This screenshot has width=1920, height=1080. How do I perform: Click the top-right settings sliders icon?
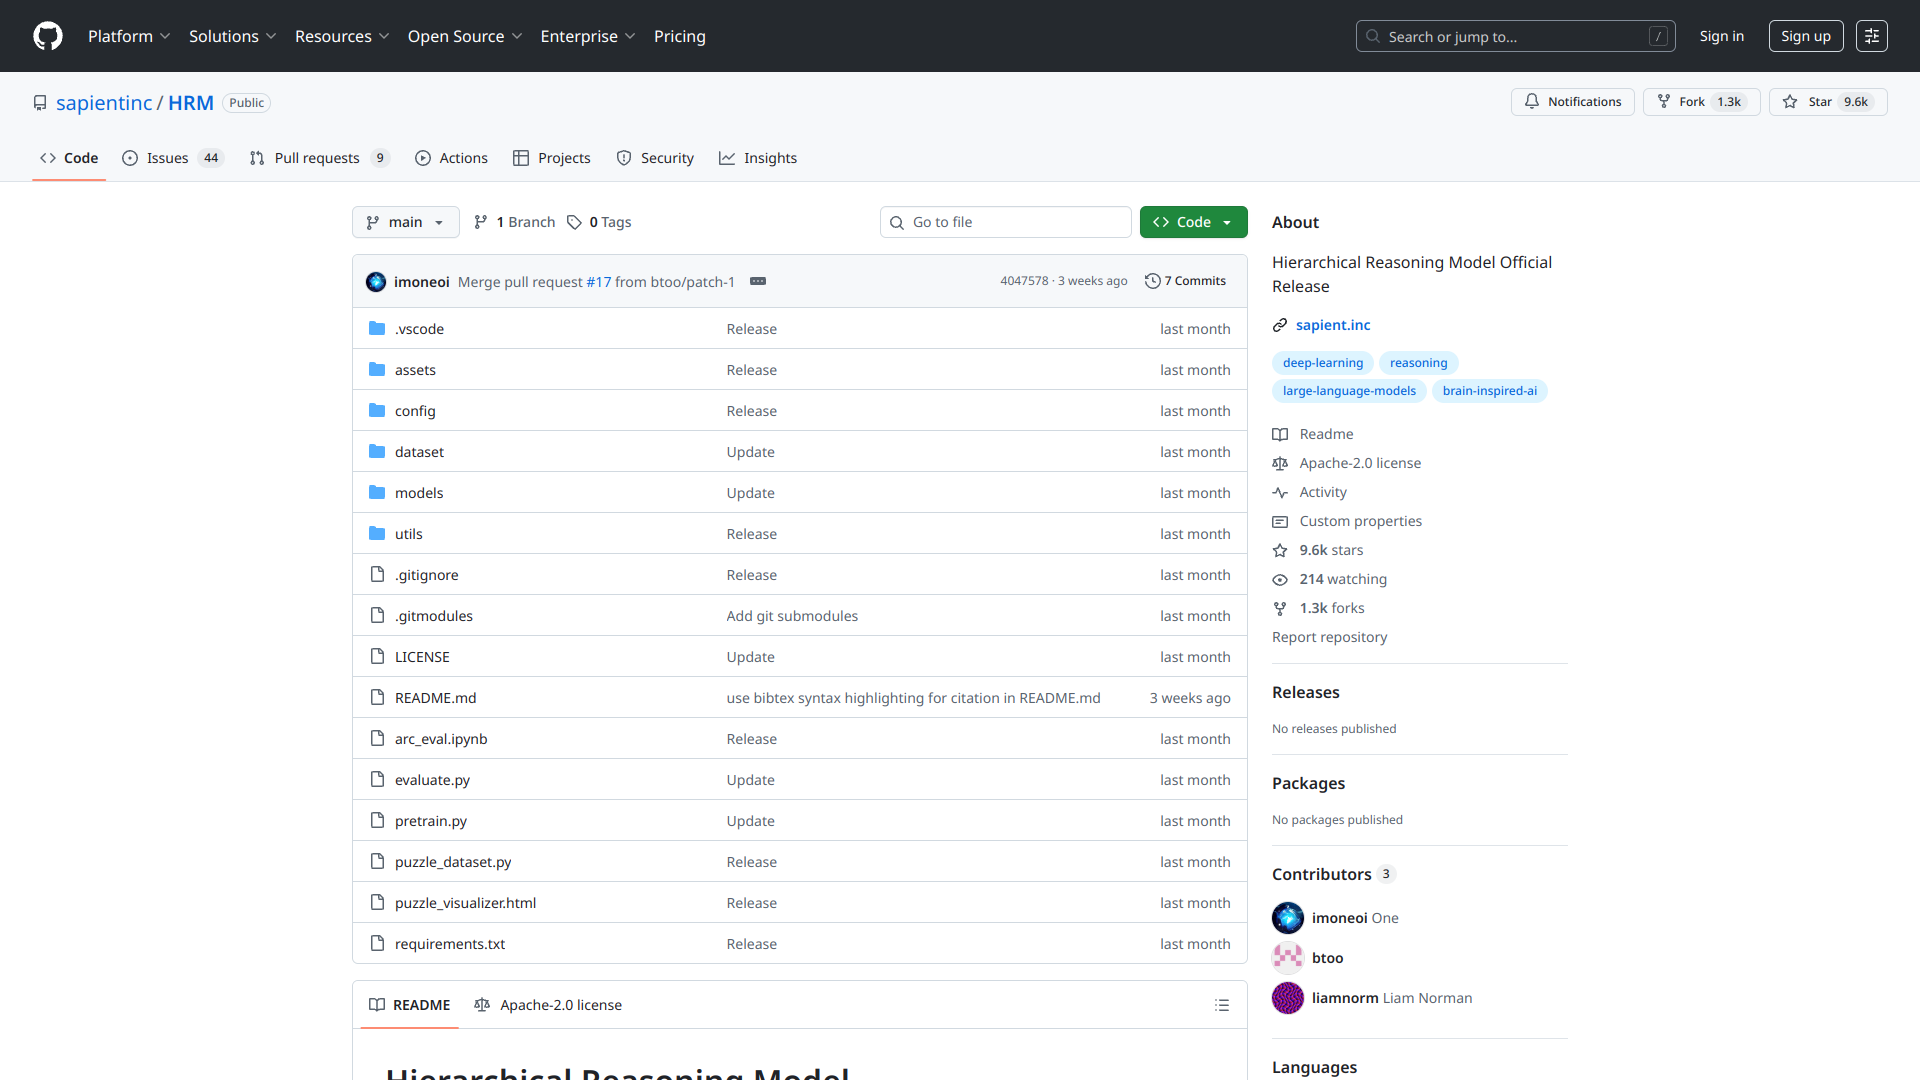[1871, 36]
